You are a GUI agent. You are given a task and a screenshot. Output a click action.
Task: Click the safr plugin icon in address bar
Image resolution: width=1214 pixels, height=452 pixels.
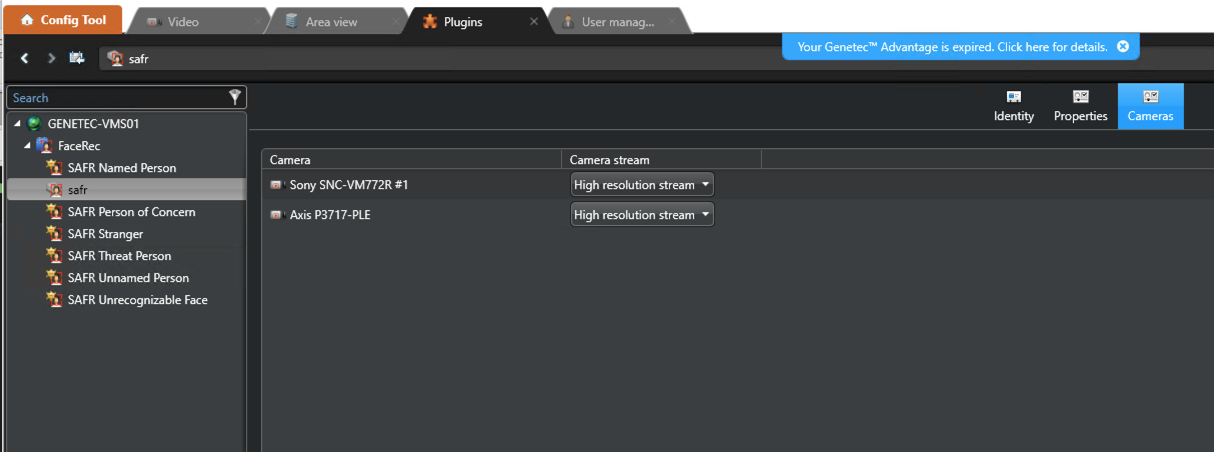click(x=115, y=59)
